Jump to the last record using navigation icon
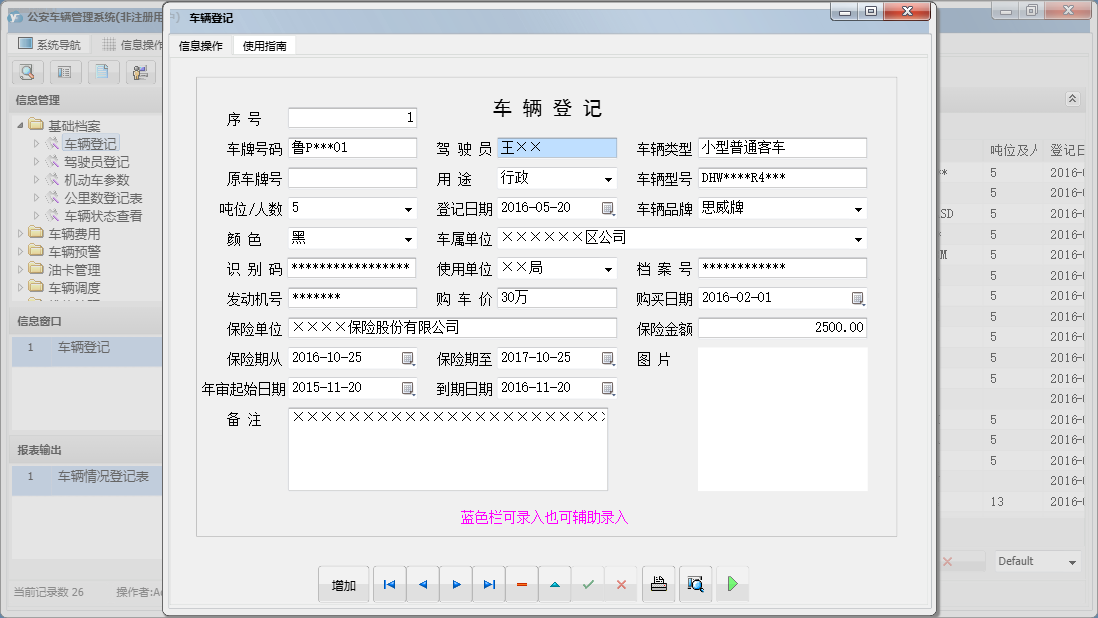 [x=488, y=583]
